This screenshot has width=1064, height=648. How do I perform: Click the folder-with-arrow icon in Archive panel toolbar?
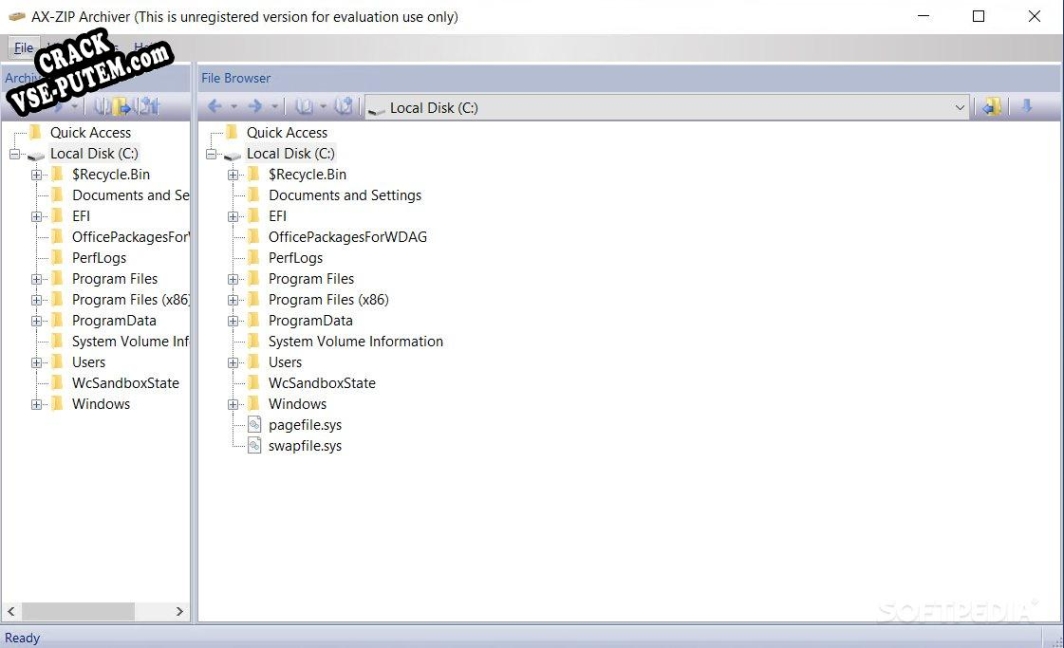pos(122,107)
